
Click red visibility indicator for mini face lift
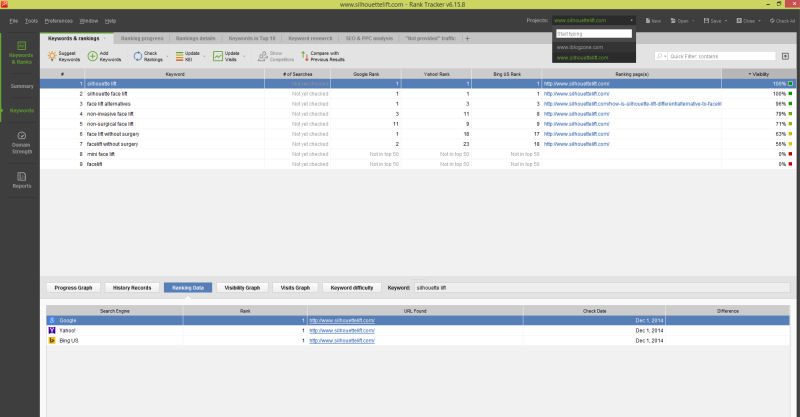point(790,154)
